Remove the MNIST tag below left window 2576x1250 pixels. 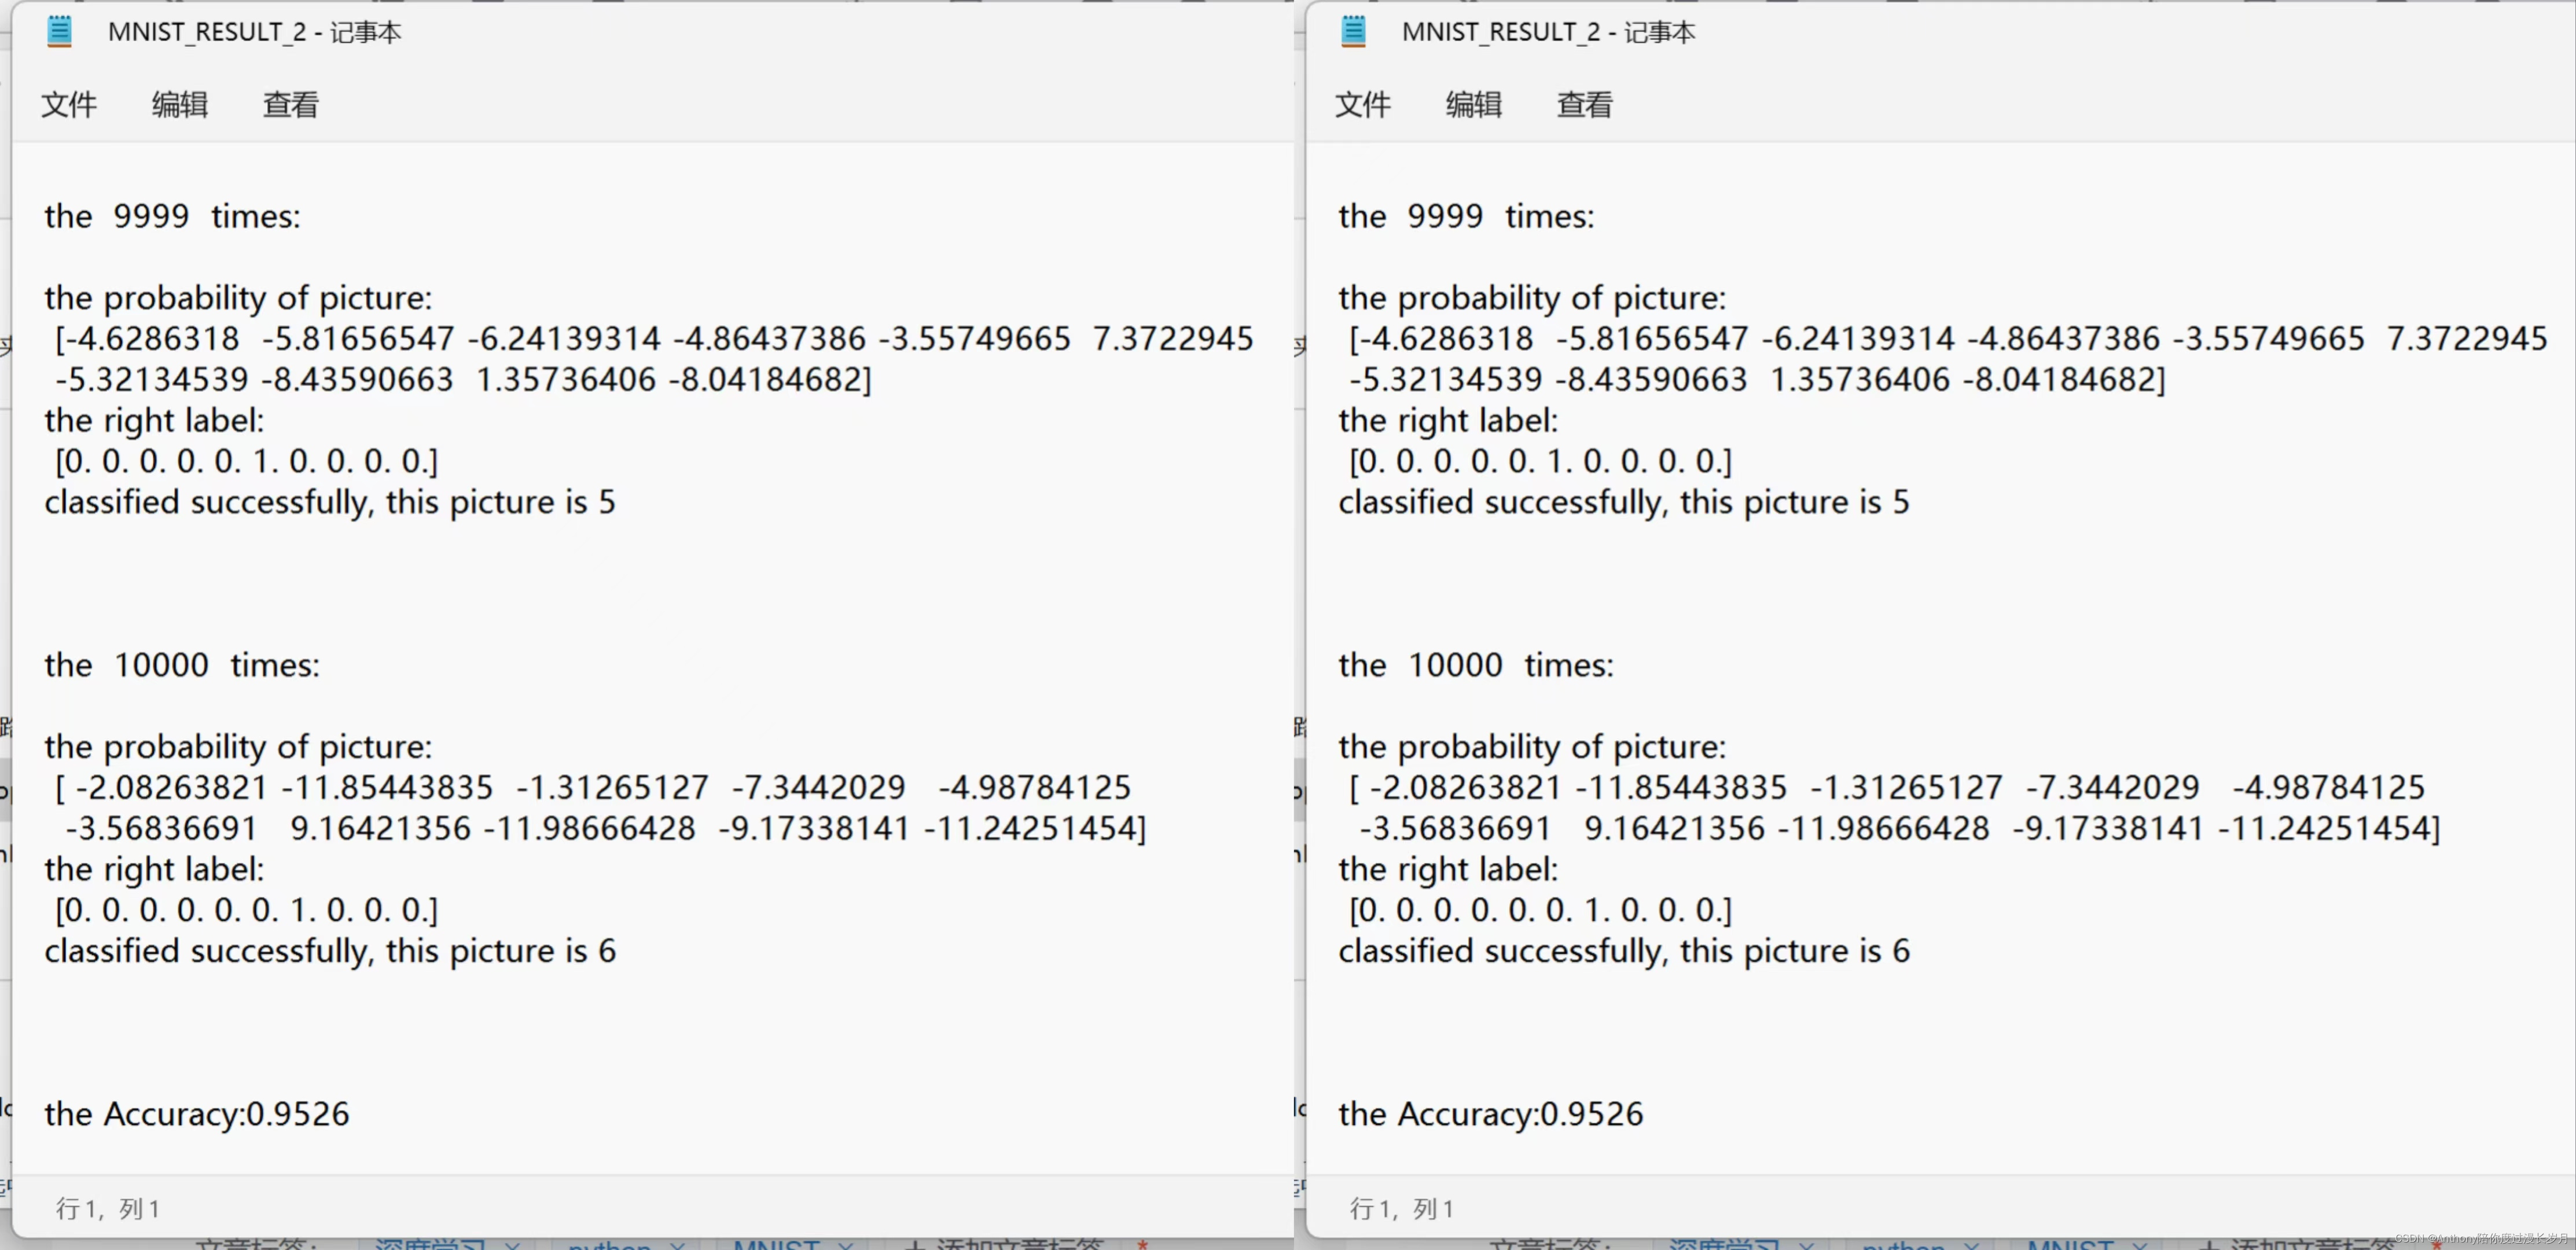[846, 1245]
